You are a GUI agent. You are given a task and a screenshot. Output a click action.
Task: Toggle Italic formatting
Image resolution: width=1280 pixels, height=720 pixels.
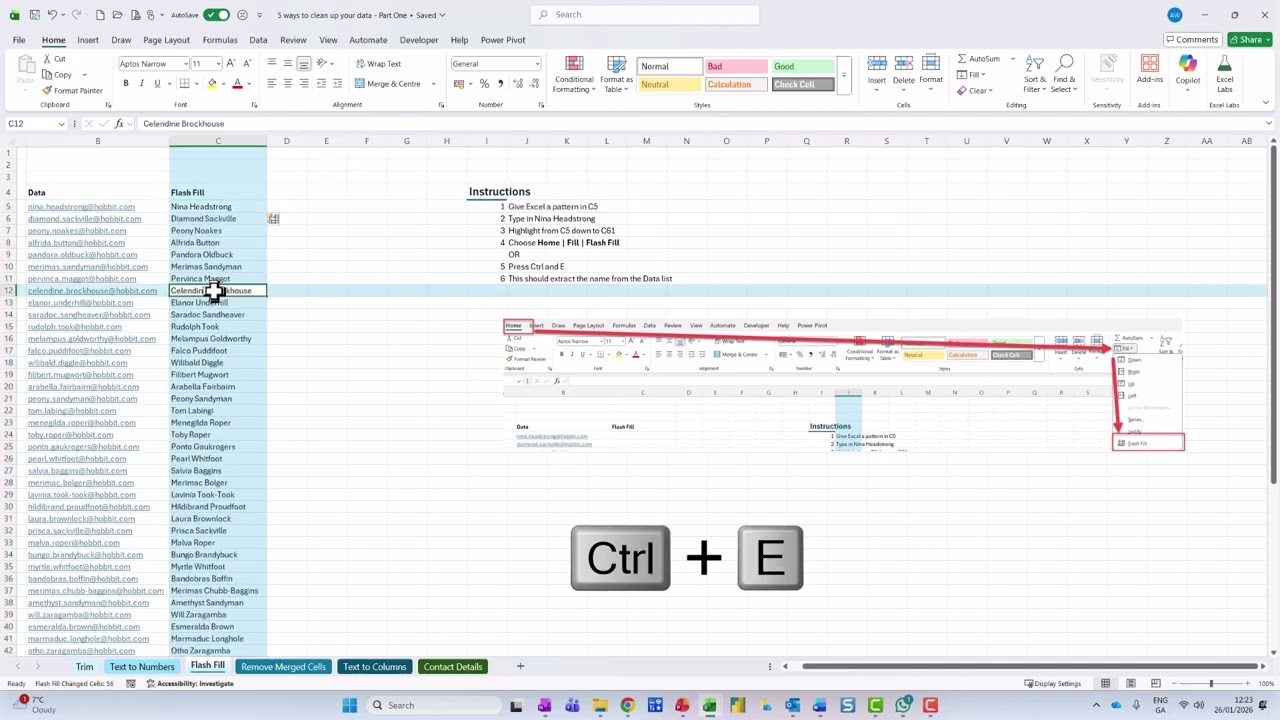[x=141, y=83]
